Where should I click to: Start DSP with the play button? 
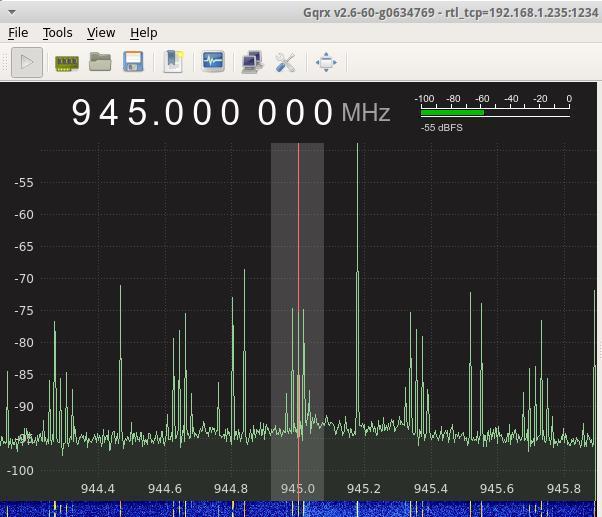pyautogui.click(x=27, y=62)
